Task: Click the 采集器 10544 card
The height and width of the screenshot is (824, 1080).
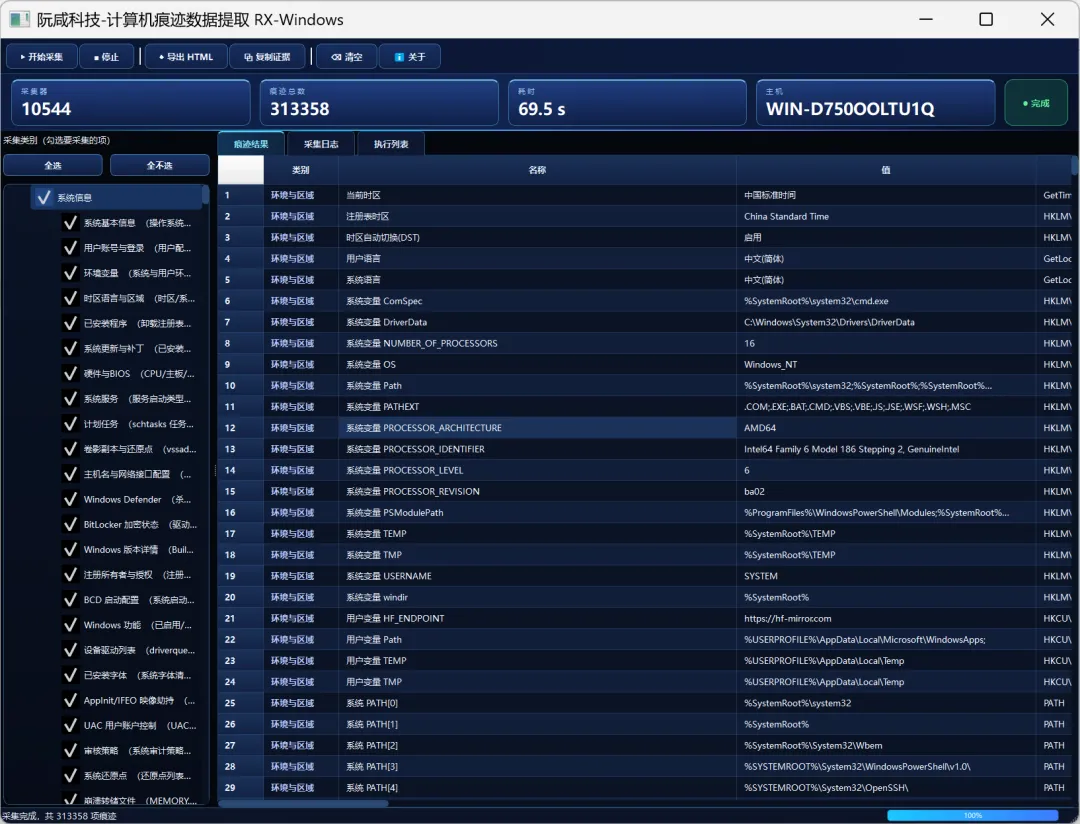Action: (x=131, y=103)
